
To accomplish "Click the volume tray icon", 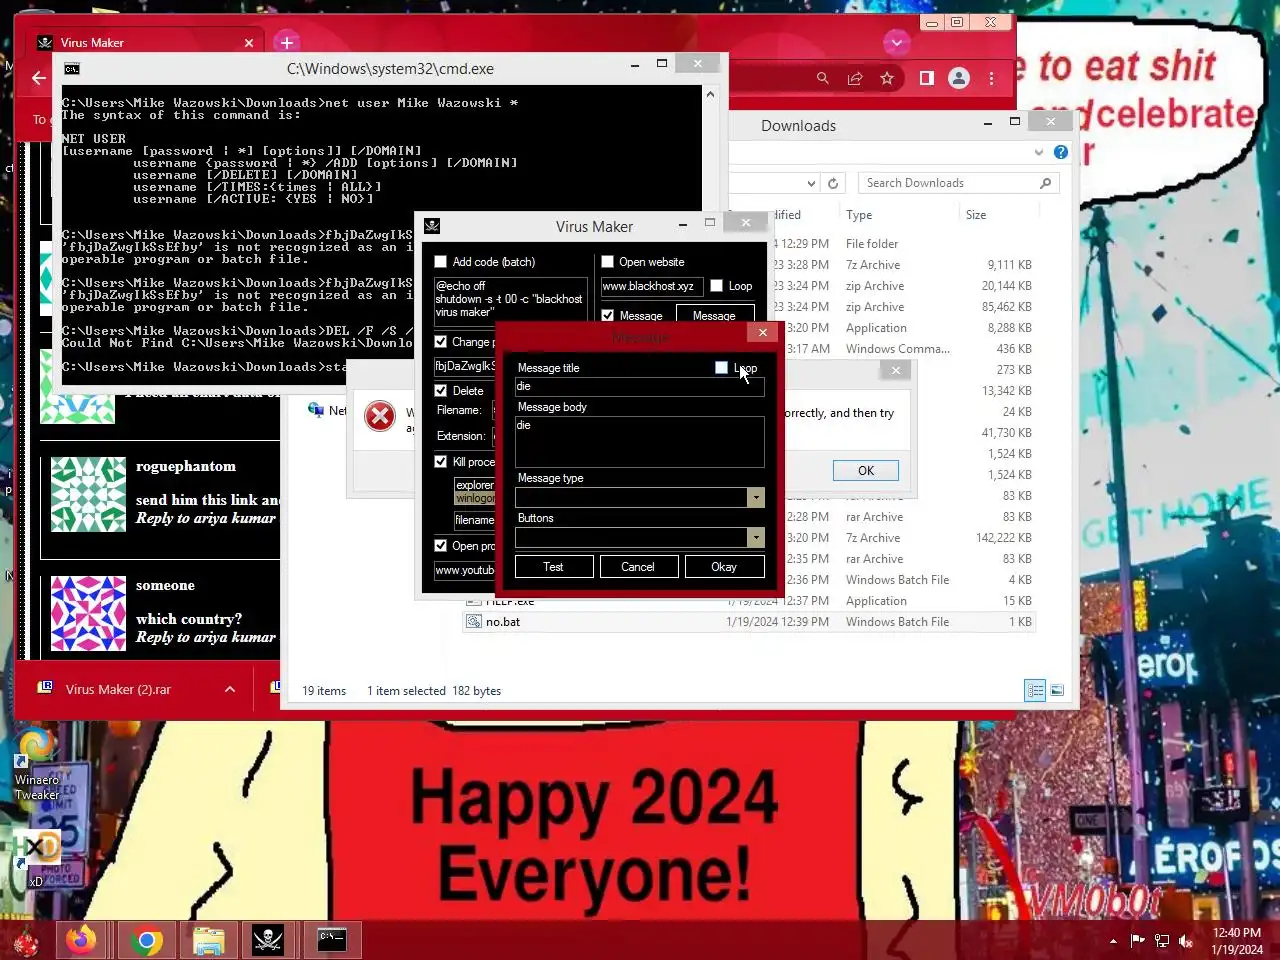I will 1186,941.
